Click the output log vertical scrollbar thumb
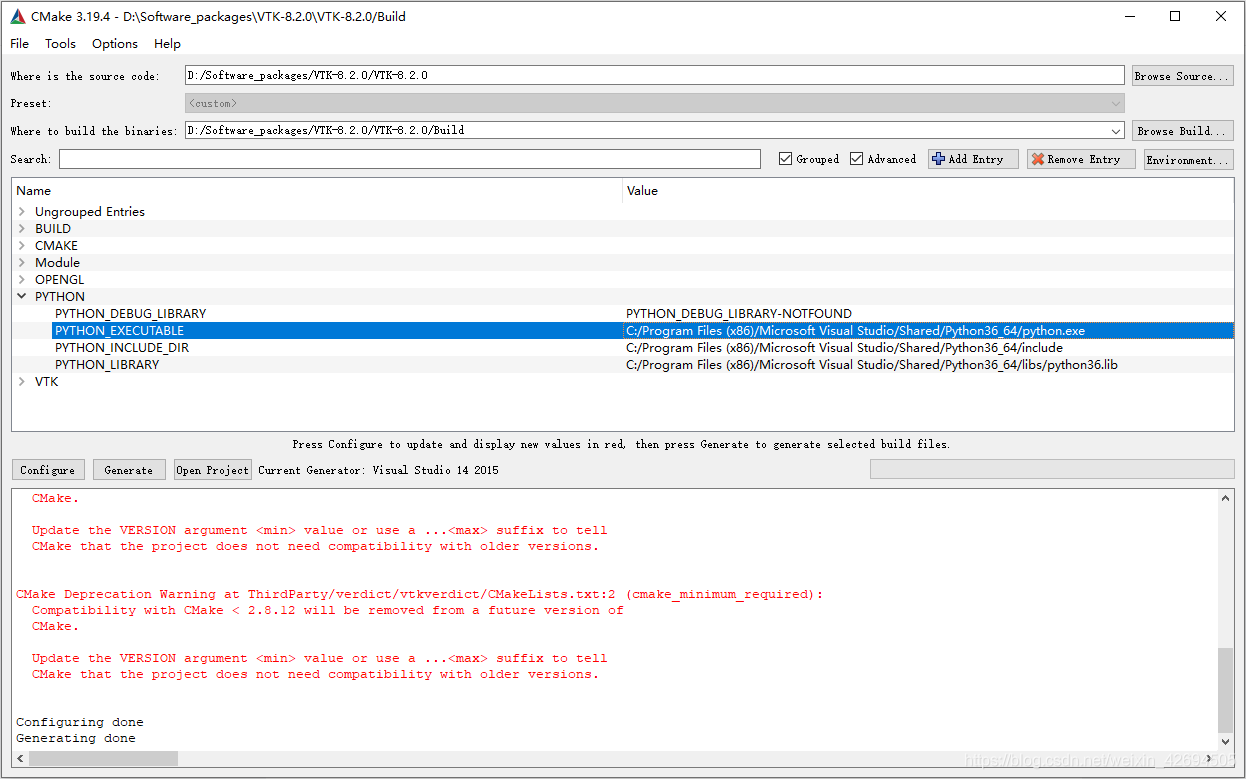This screenshot has height=779, width=1246. pos(1226,690)
